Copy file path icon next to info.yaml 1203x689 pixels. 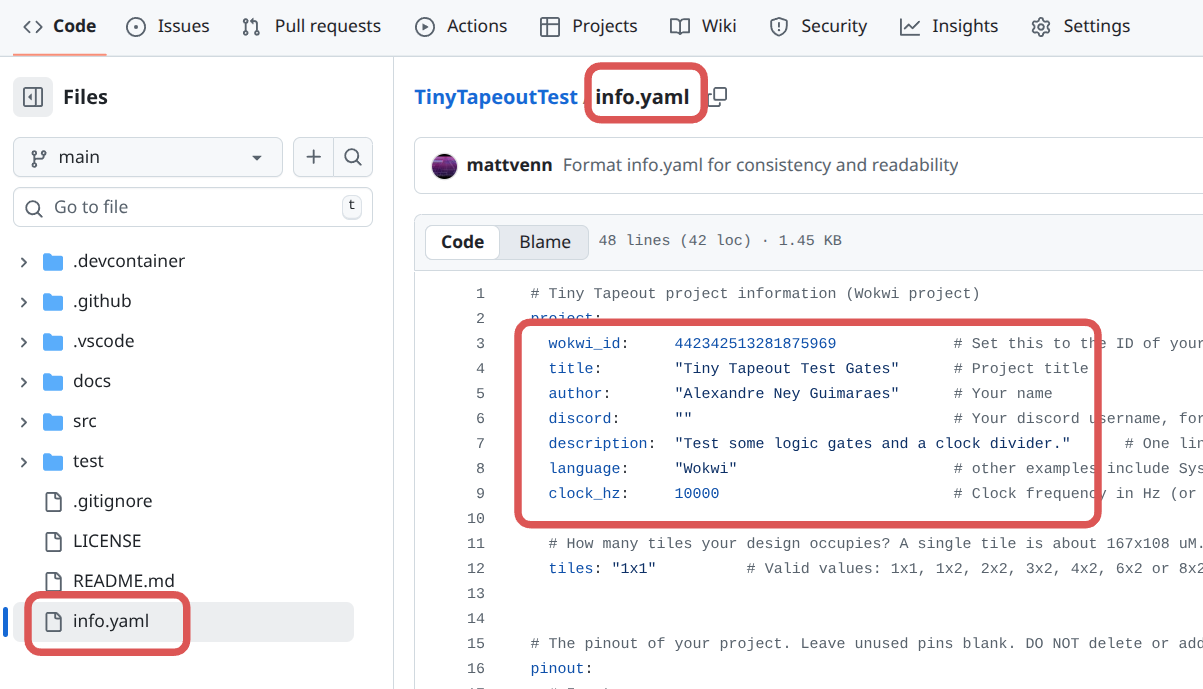[x=717, y=97]
